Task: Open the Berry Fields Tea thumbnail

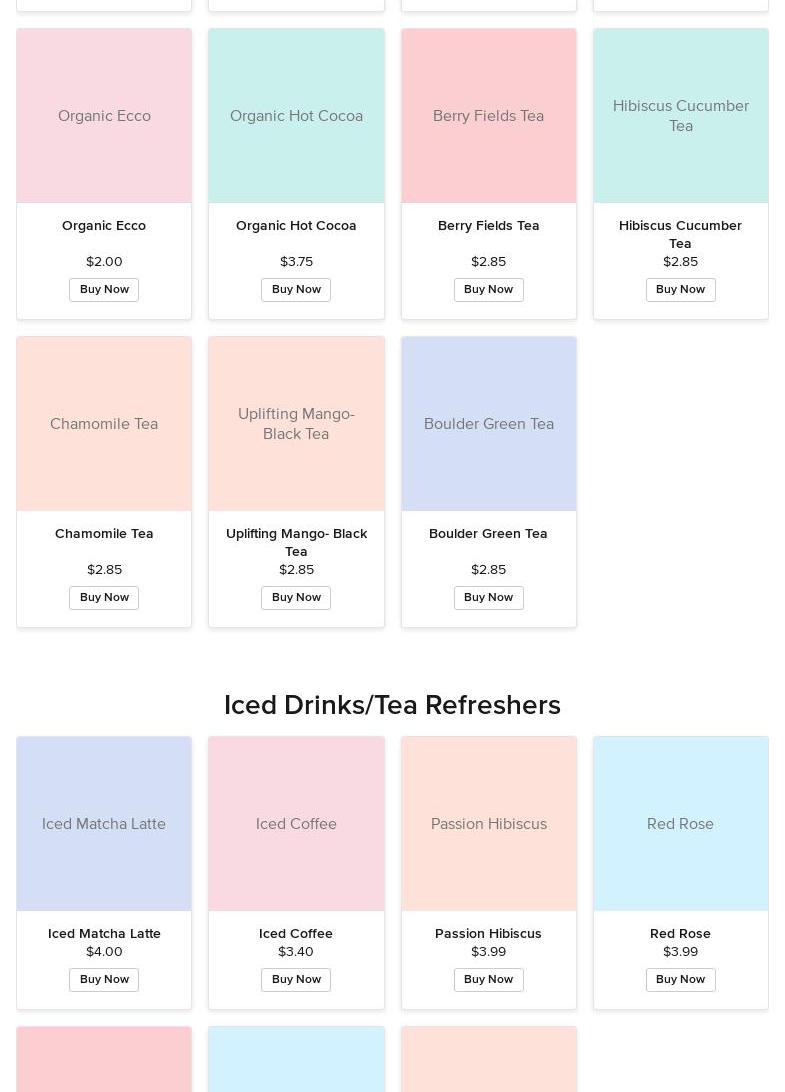Action: coord(488,116)
